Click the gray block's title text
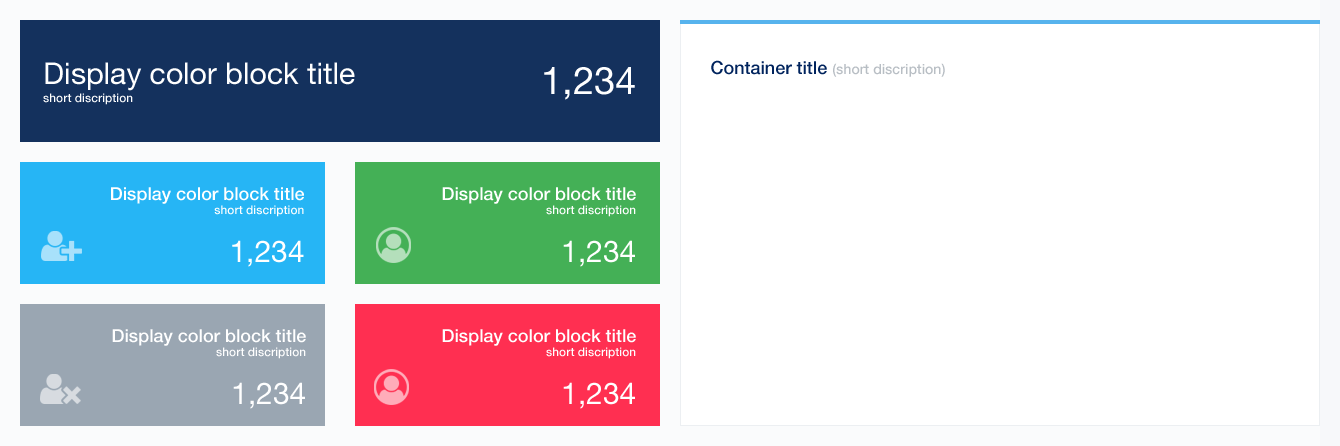Viewport: 1340px width, 446px height. [208, 336]
